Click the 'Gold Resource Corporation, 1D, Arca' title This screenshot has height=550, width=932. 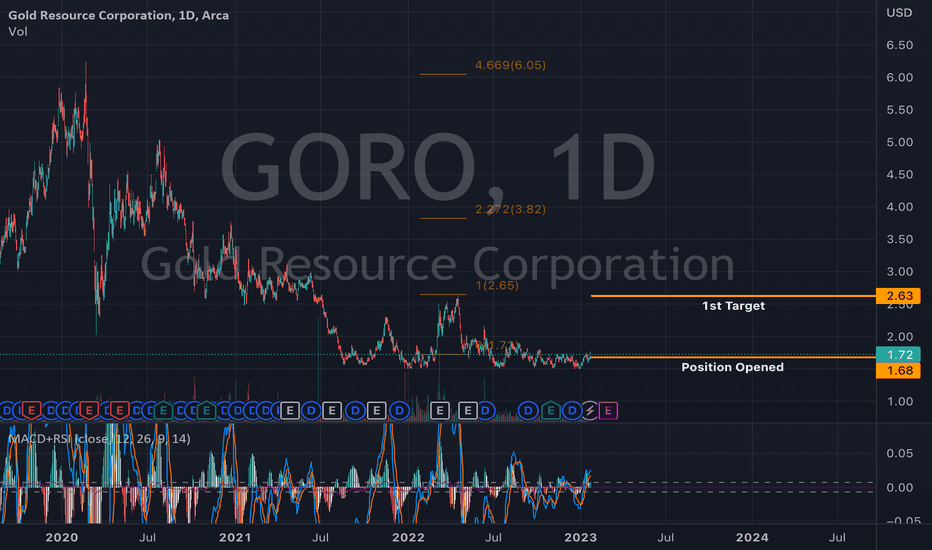tap(118, 15)
